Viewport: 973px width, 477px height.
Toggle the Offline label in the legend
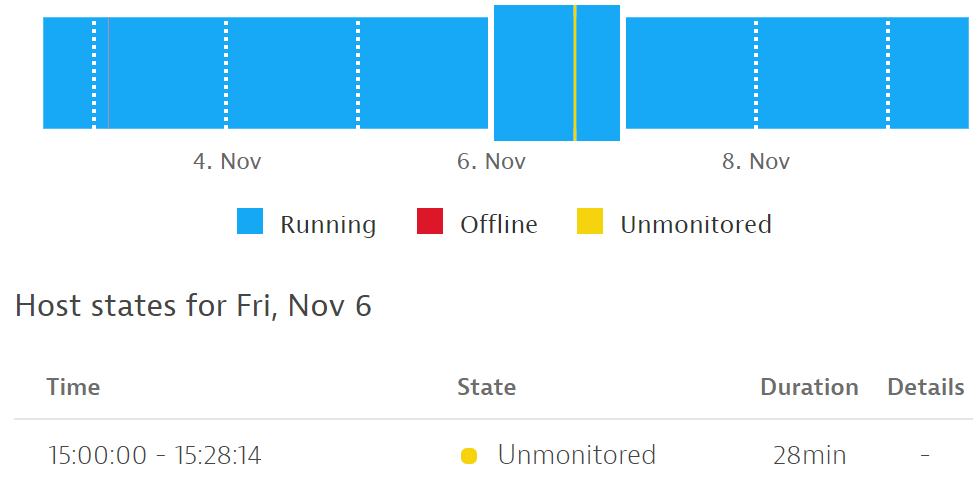(498, 224)
